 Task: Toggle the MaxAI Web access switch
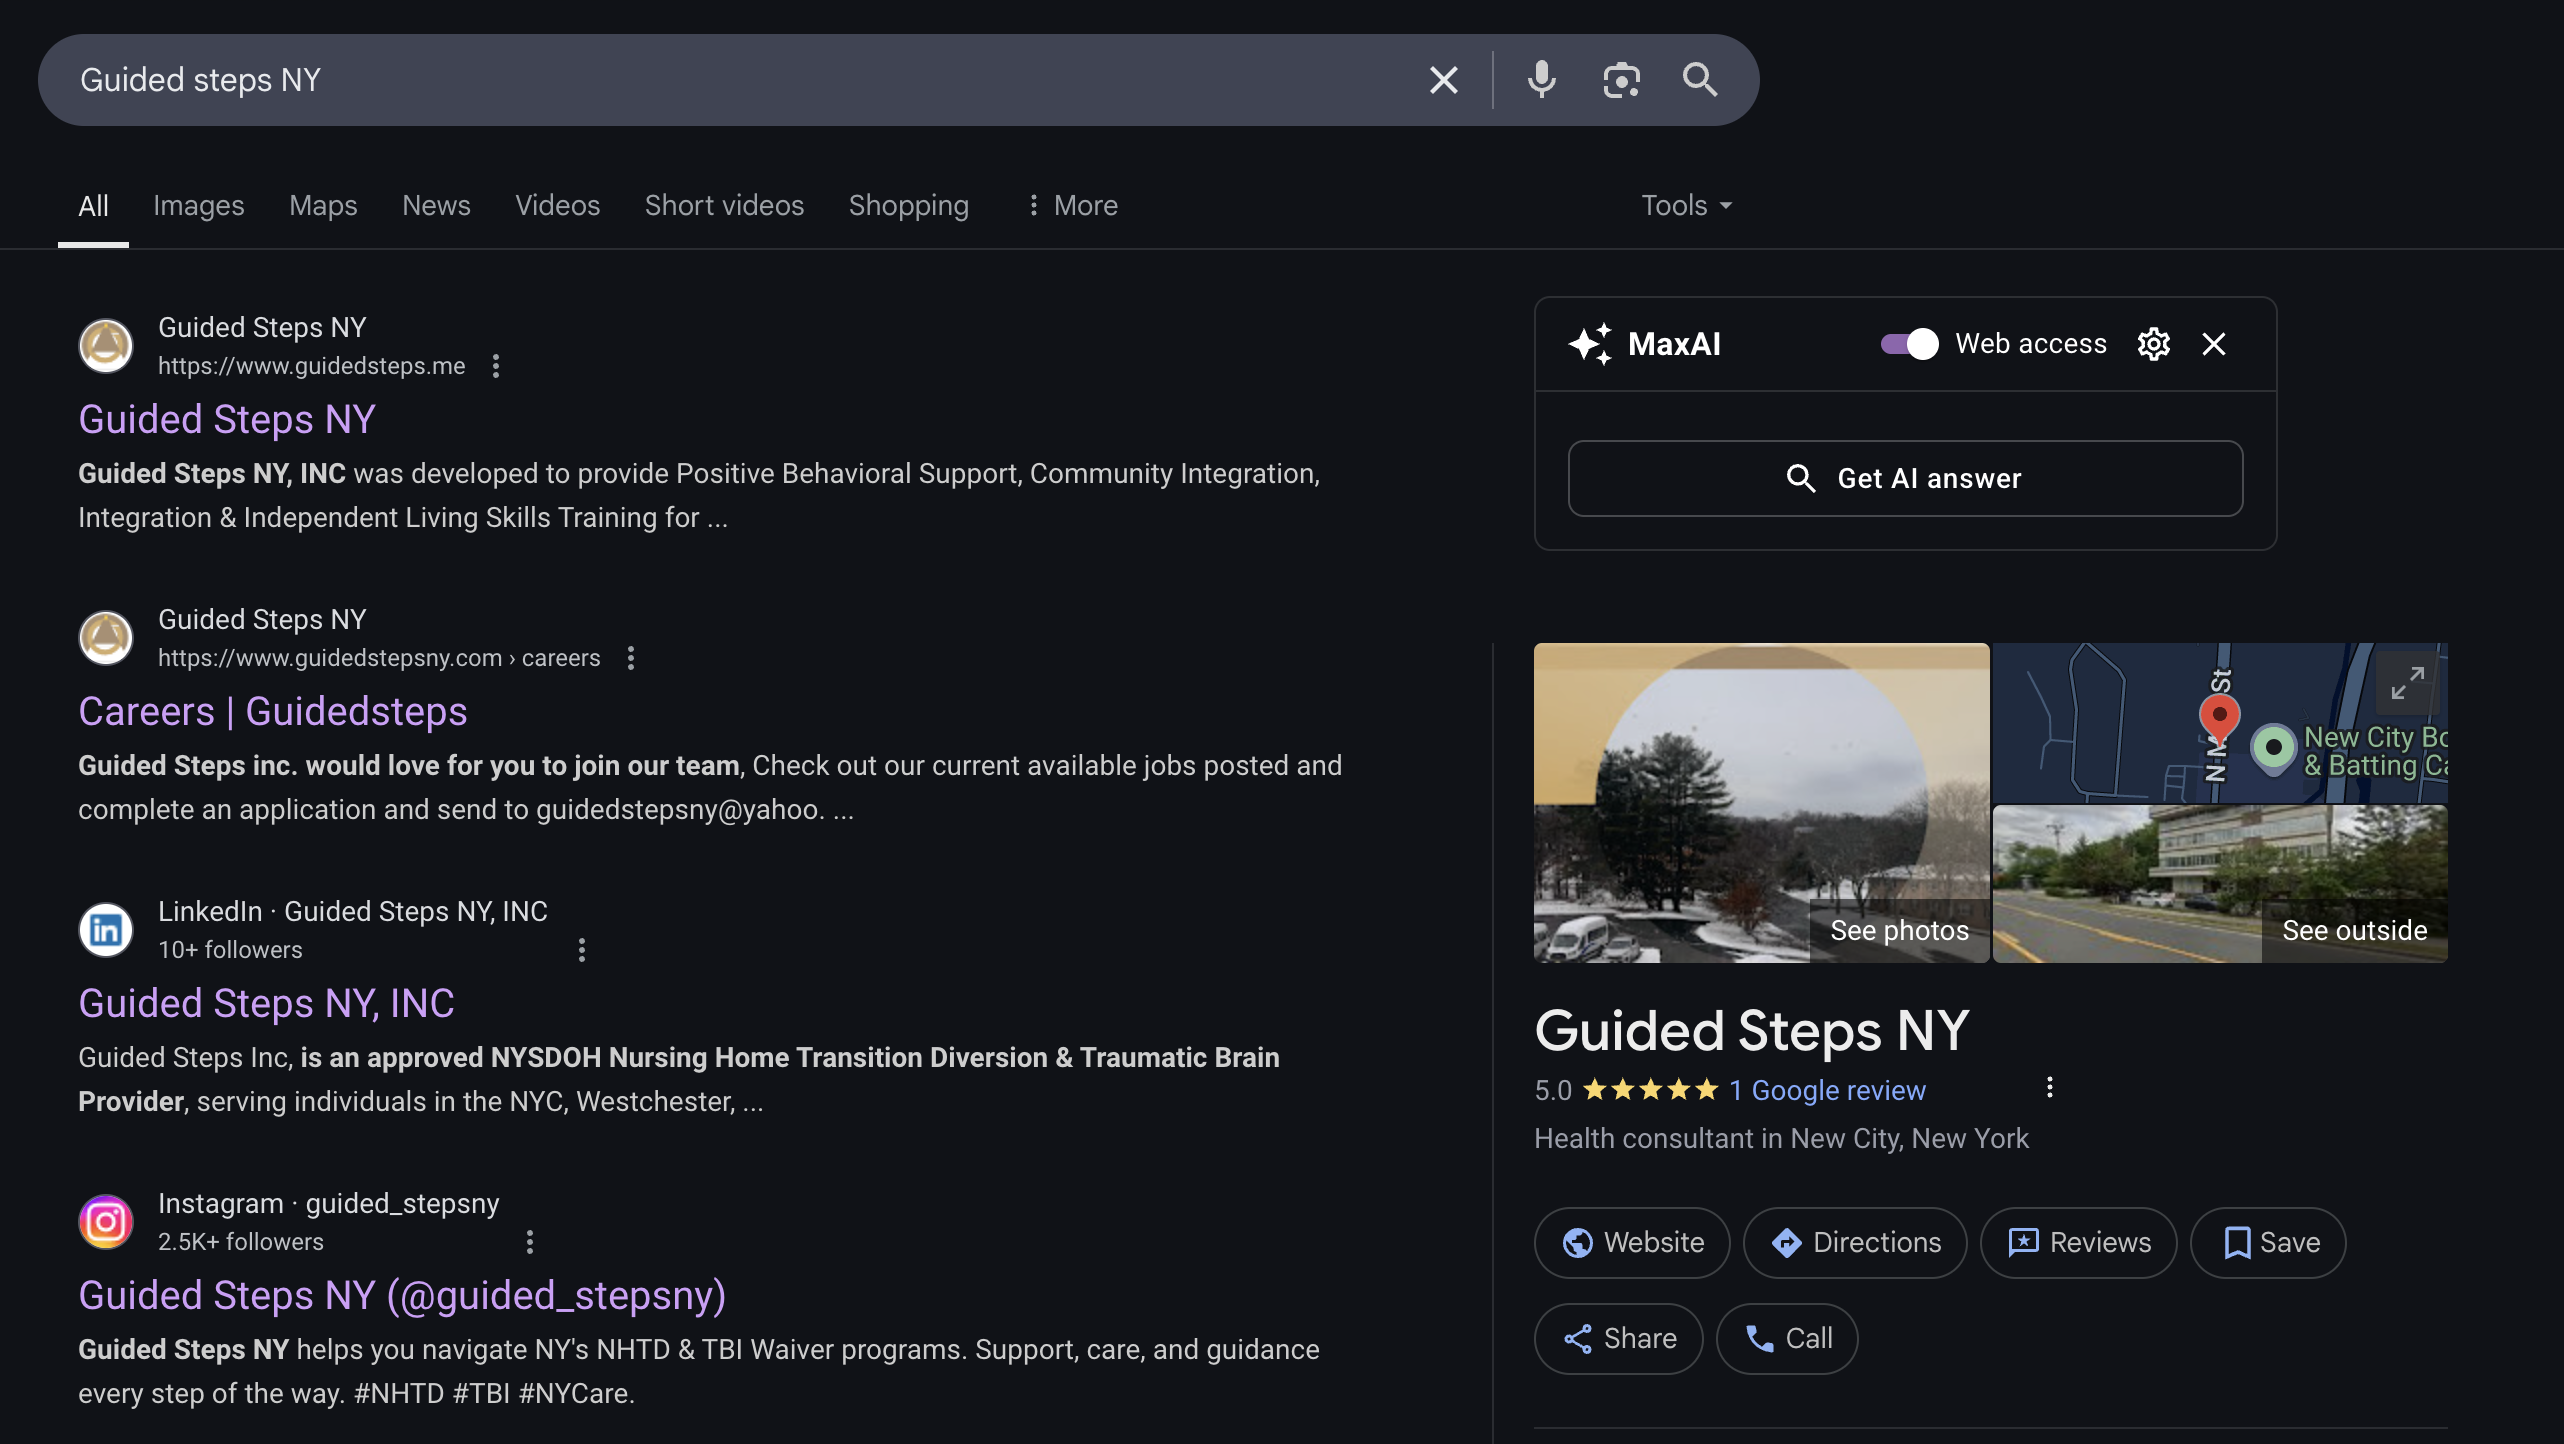coord(1909,344)
